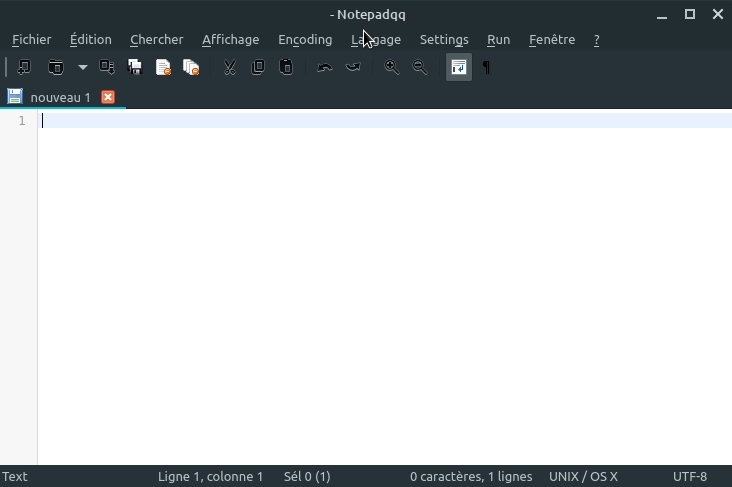
Task: Click the Copy toolbar icon
Action: tap(258, 67)
